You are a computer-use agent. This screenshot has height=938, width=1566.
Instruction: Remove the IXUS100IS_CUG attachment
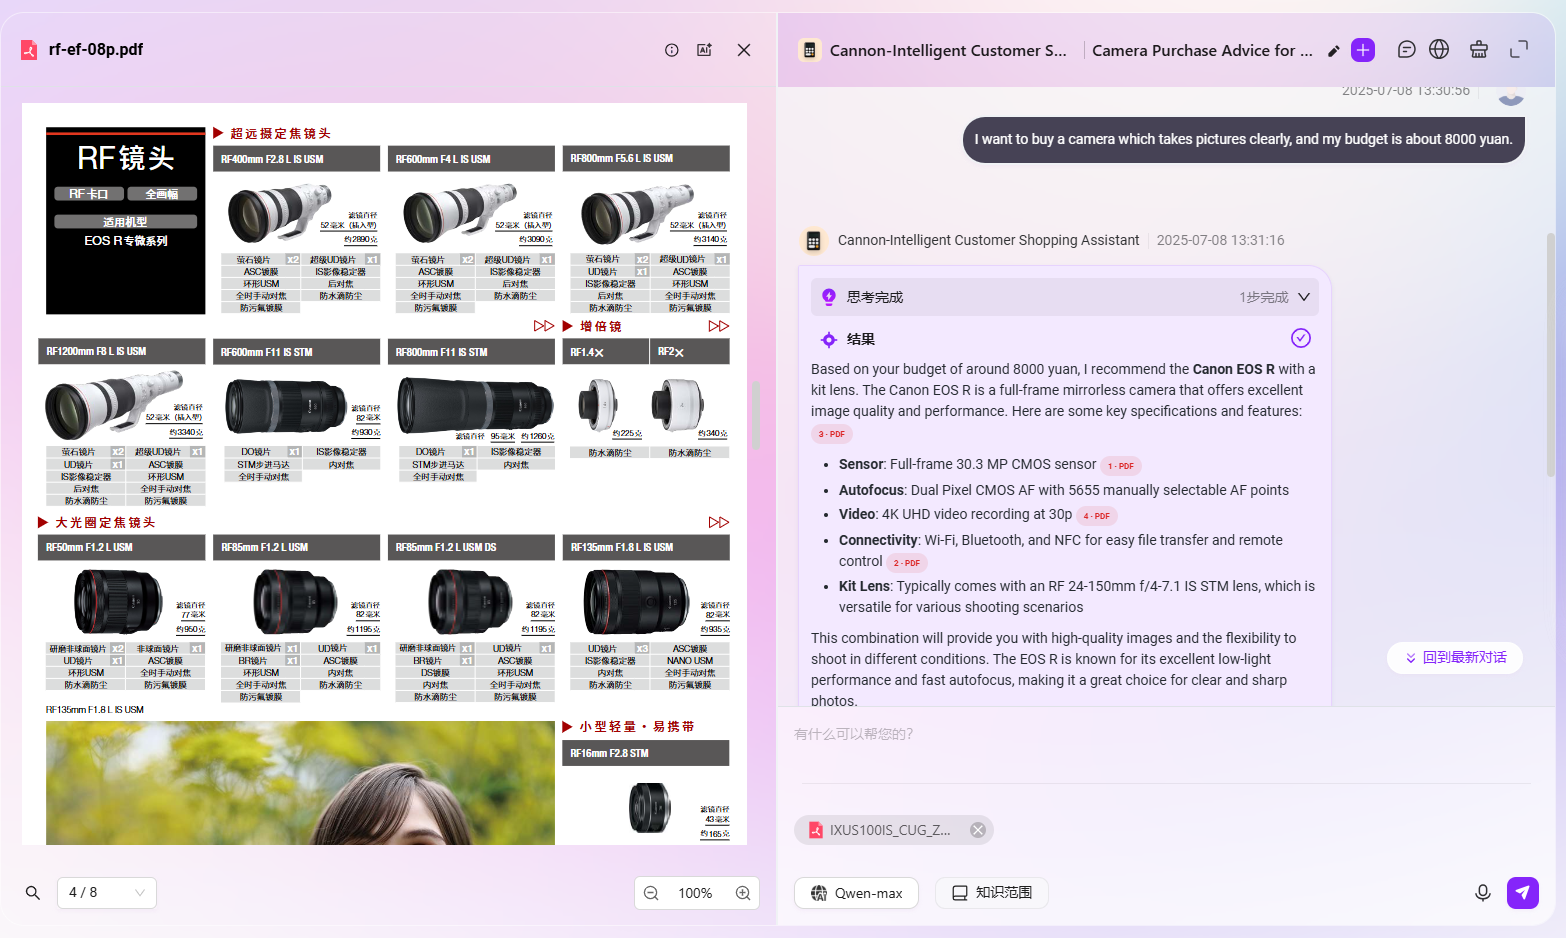click(x=978, y=830)
